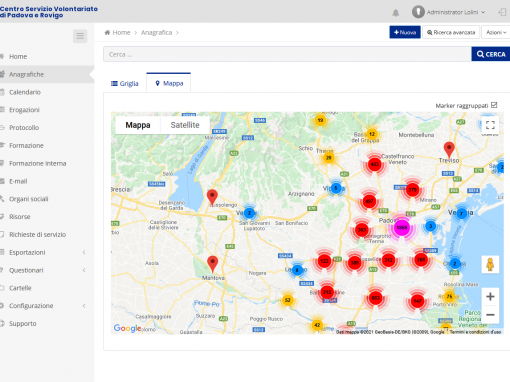Switch map to Mappa view
The width and height of the screenshot is (510, 382).
pos(138,125)
